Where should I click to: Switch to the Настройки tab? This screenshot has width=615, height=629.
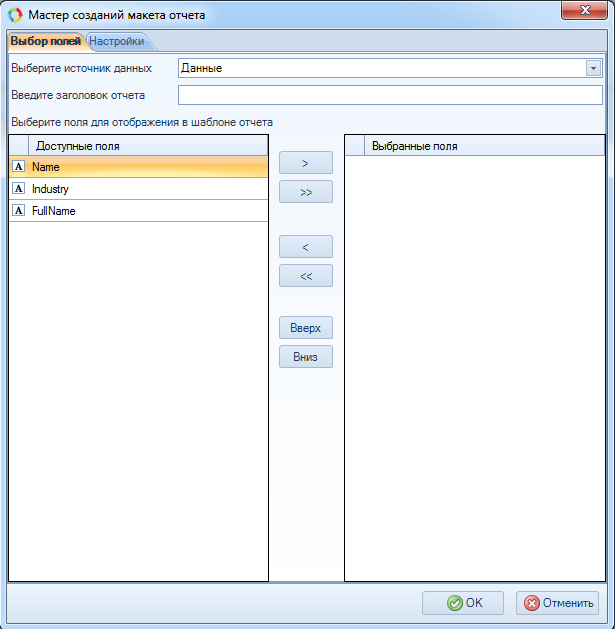[x=117, y=41]
